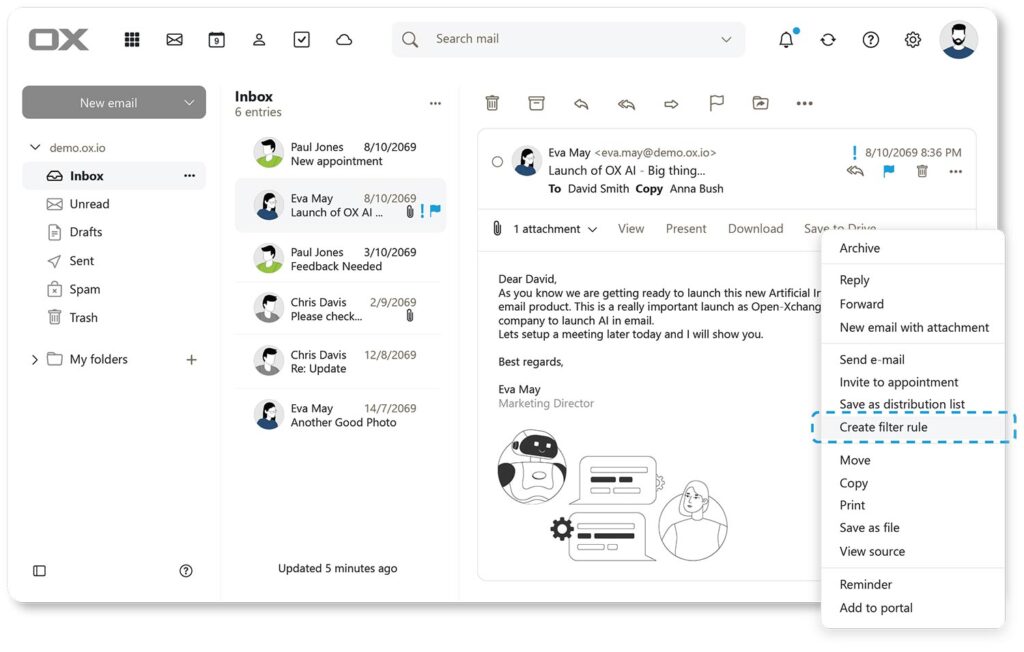The height and width of the screenshot is (652, 1024).
Task: Click the Reply all toolbar icon
Action: (x=626, y=103)
